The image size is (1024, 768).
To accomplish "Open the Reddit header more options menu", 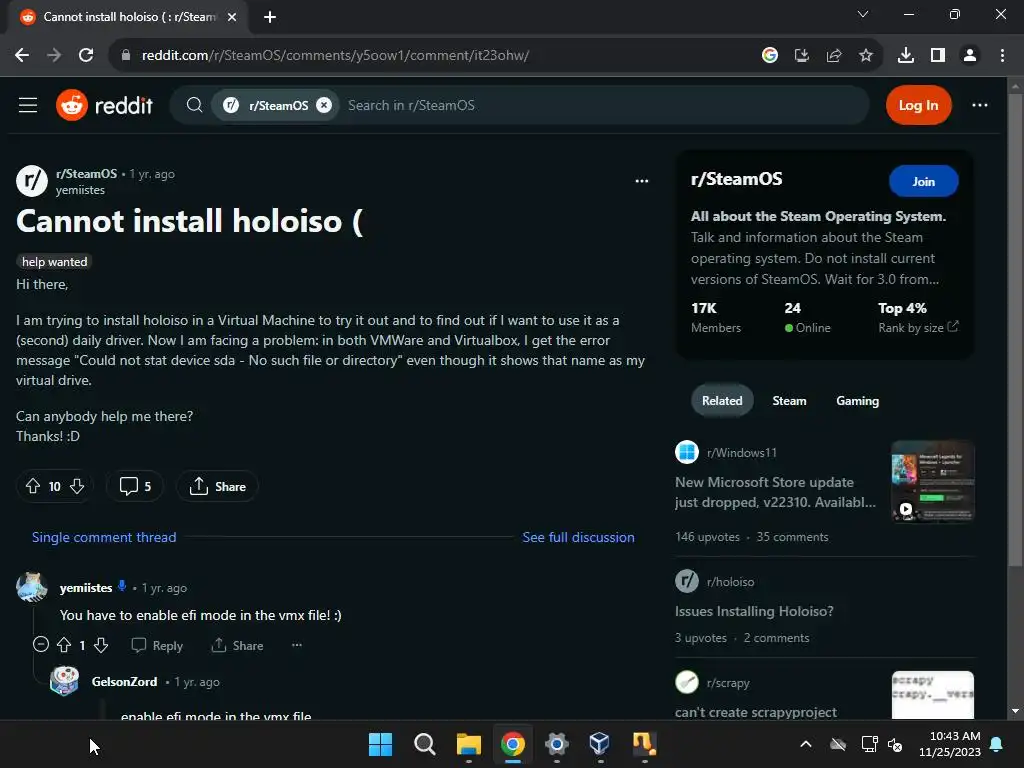I will point(980,105).
